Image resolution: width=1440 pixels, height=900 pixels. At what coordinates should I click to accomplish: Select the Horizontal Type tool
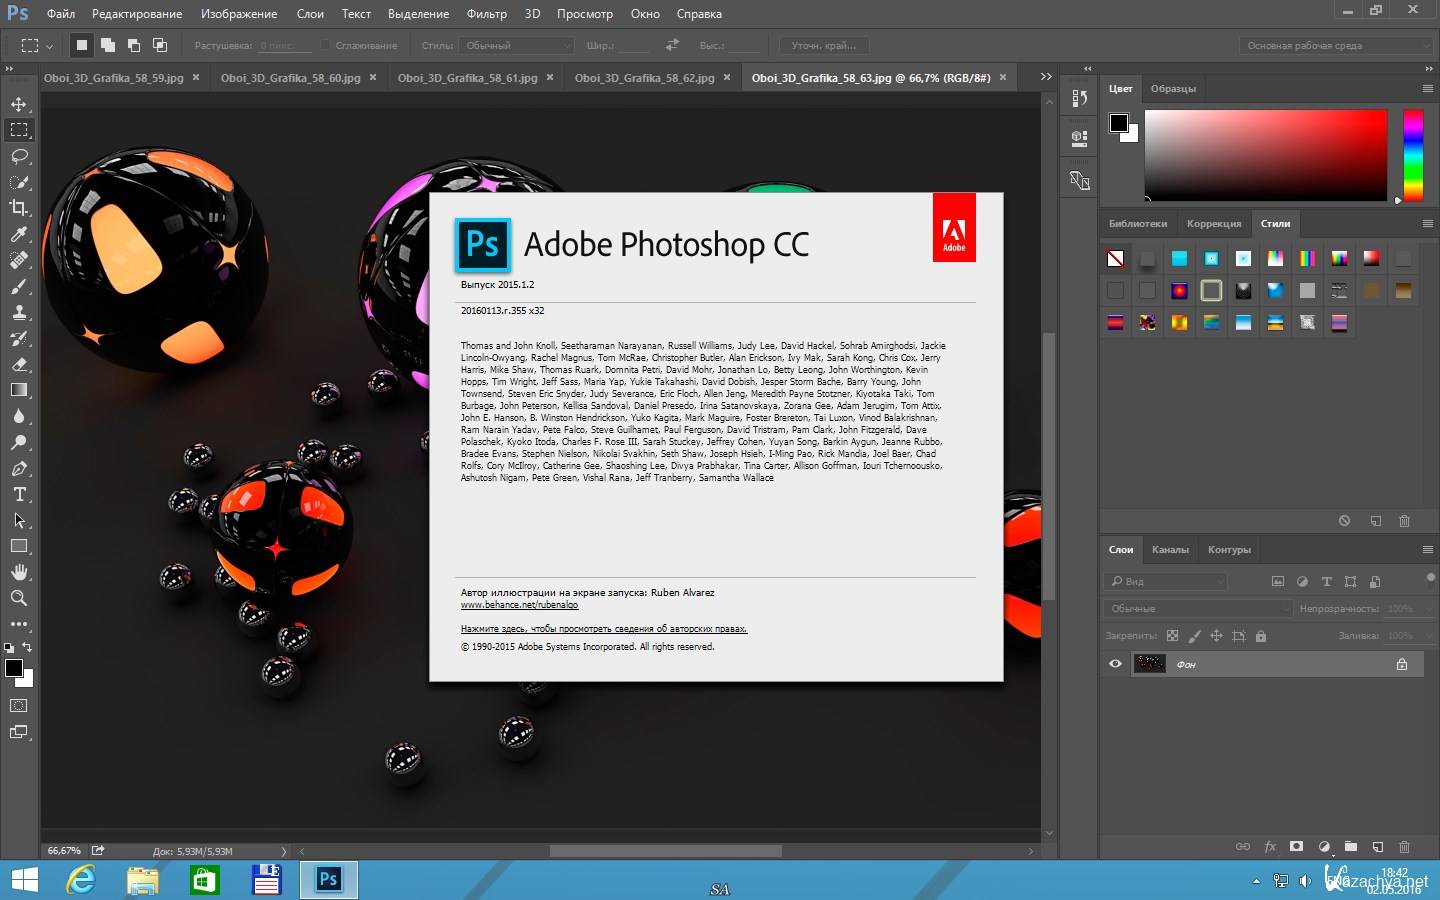pyautogui.click(x=19, y=494)
